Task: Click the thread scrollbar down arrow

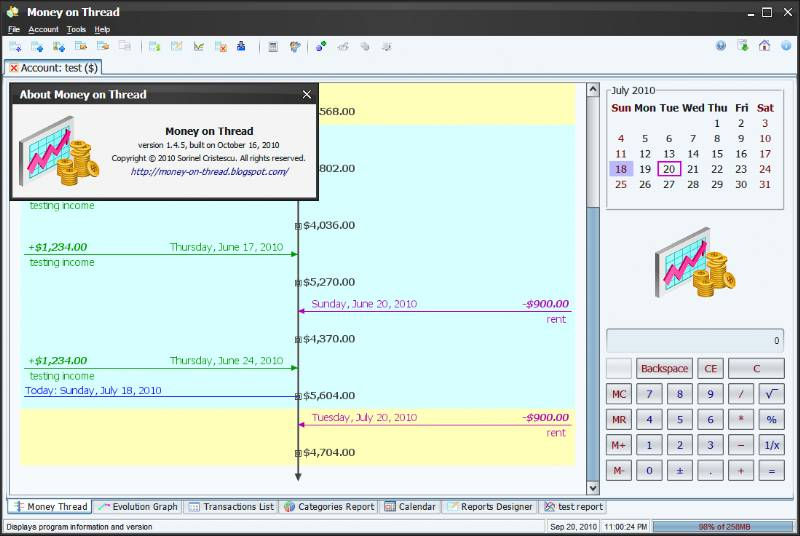Action: click(x=592, y=488)
